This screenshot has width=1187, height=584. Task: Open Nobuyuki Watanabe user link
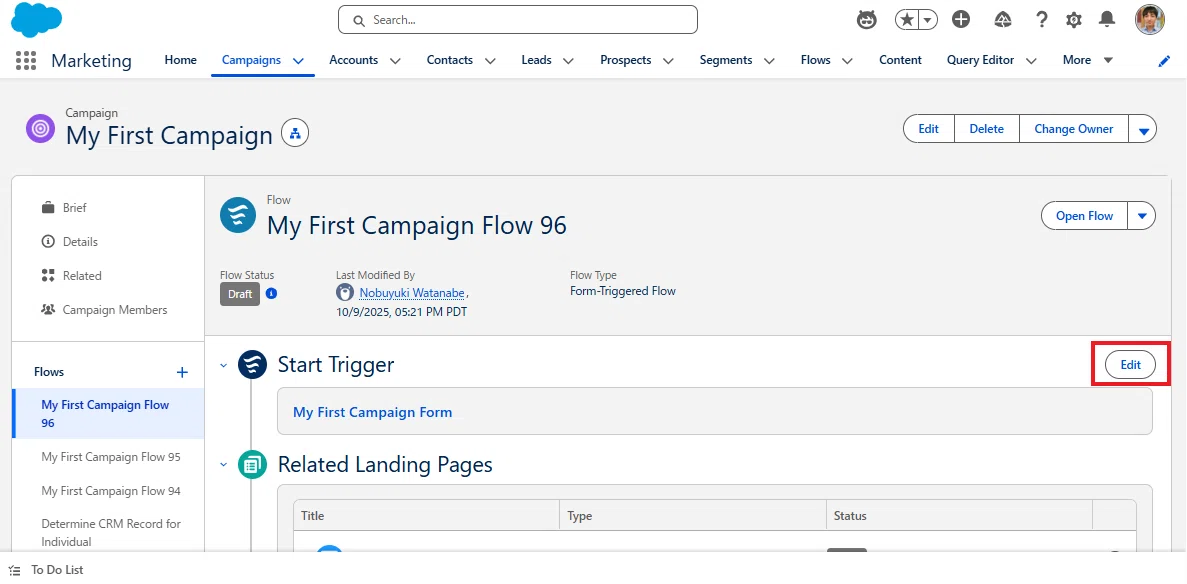413,293
